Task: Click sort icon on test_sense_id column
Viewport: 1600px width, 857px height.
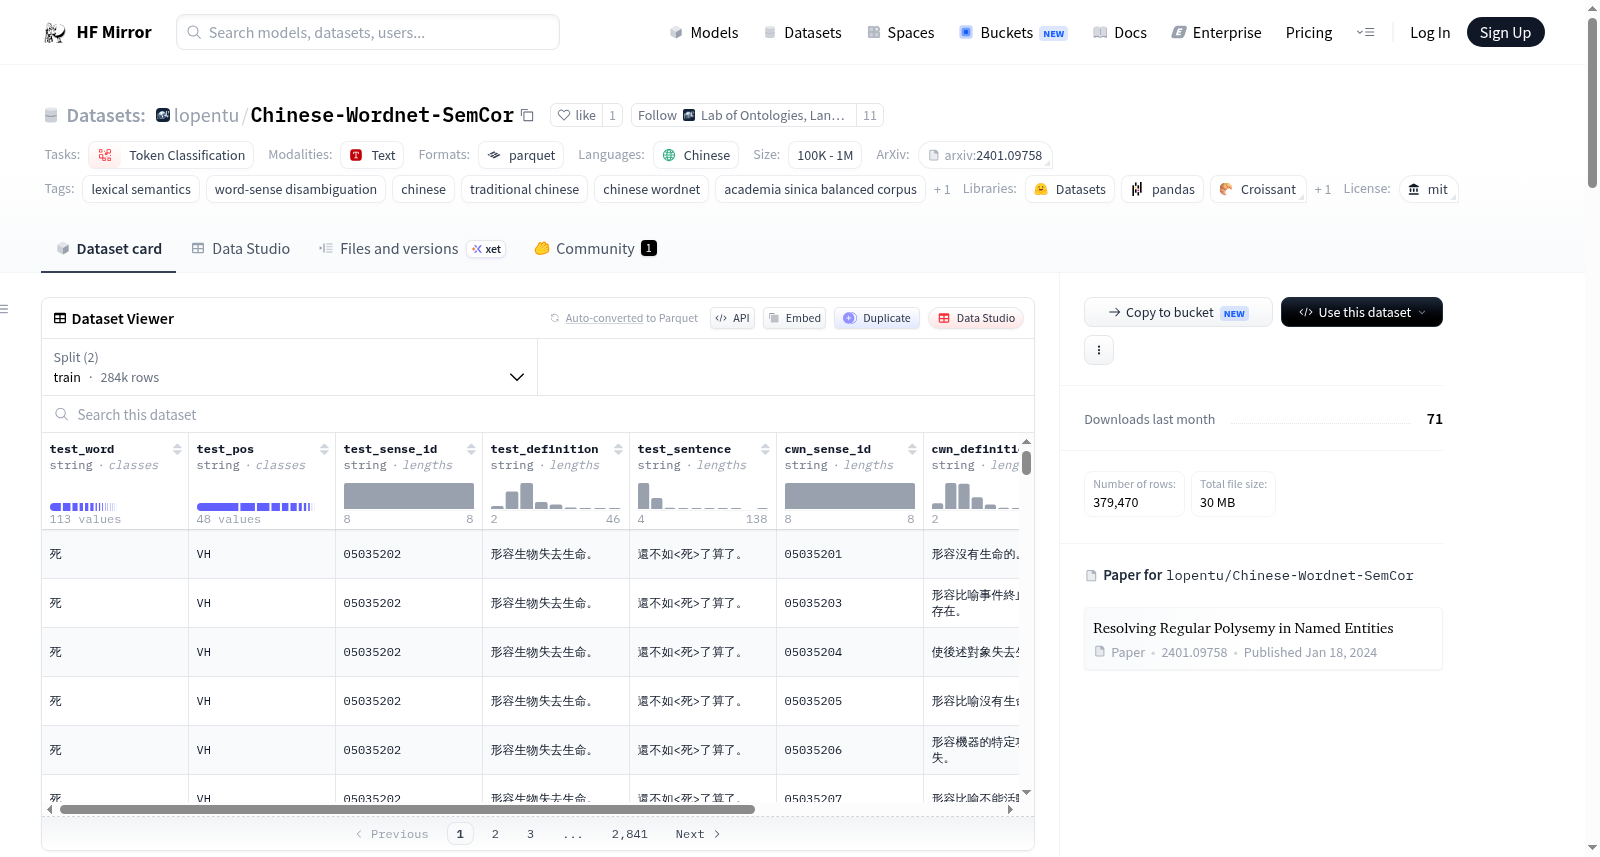Action: tap(471, 449)
